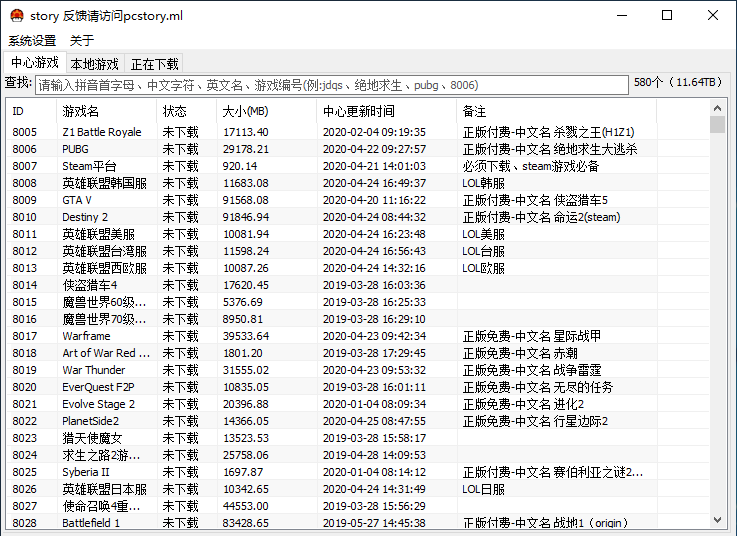737x536 pixels.
Task: Sort by the 大小(MB) column header
Action: pos(267,111)
